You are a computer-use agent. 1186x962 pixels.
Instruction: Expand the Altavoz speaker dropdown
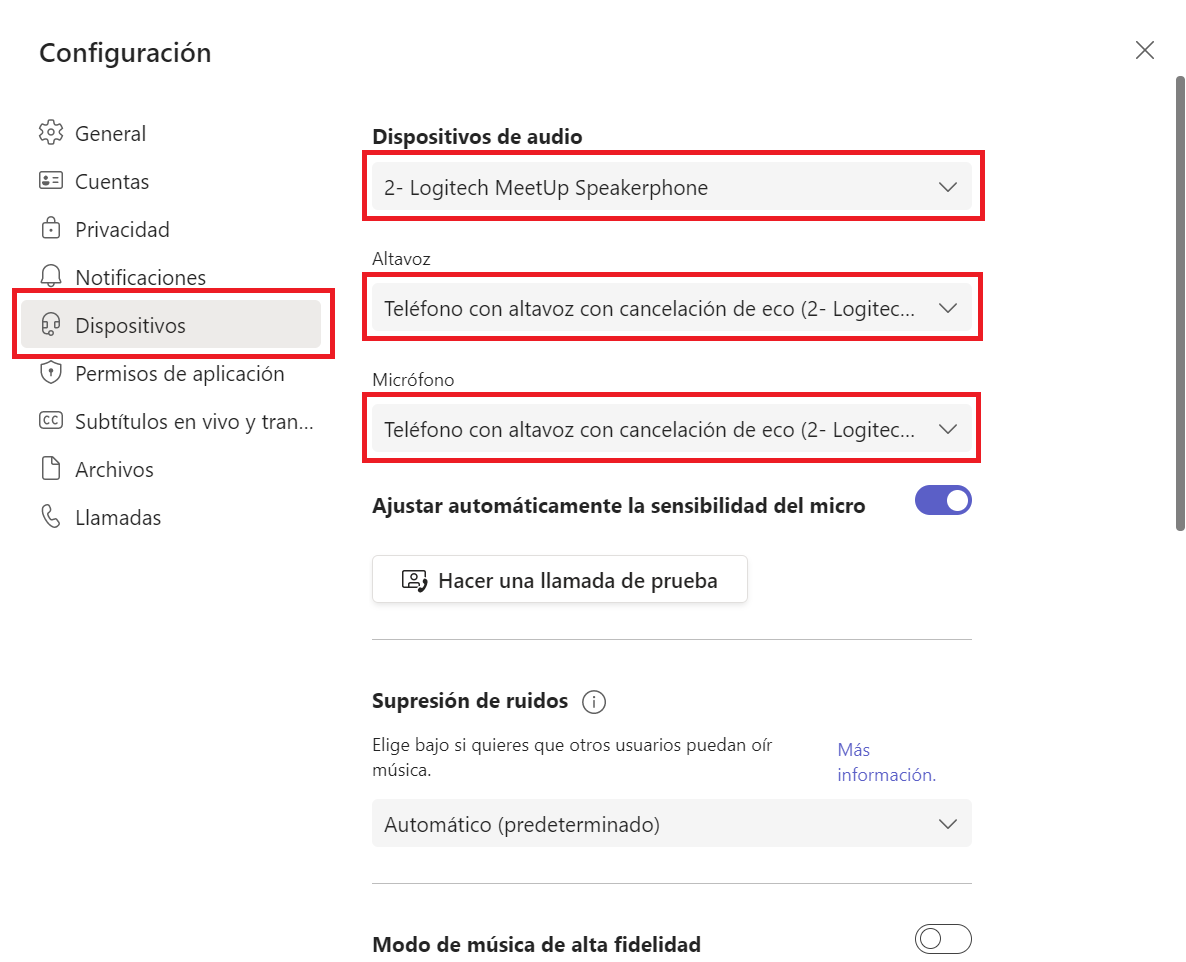[671, 309]
